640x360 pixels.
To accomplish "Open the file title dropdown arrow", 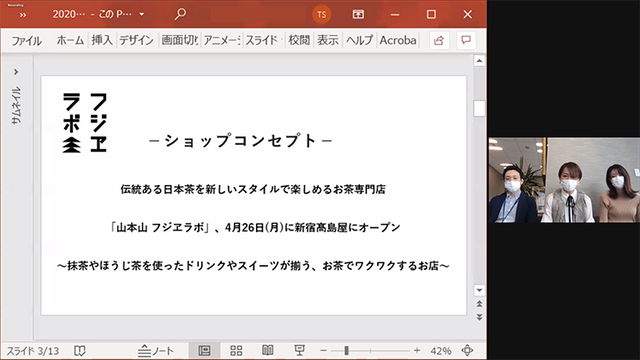I will click(142, 14).
